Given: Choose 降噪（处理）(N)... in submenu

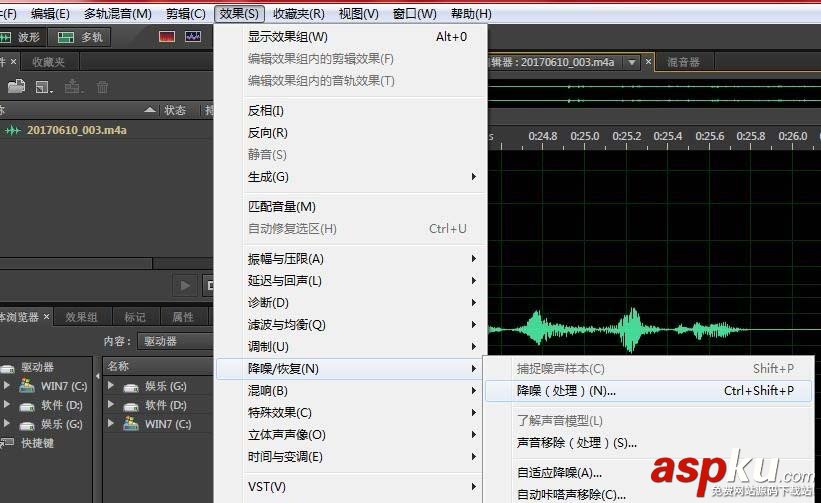Looking at the screenshot, I should coord(648,391).
